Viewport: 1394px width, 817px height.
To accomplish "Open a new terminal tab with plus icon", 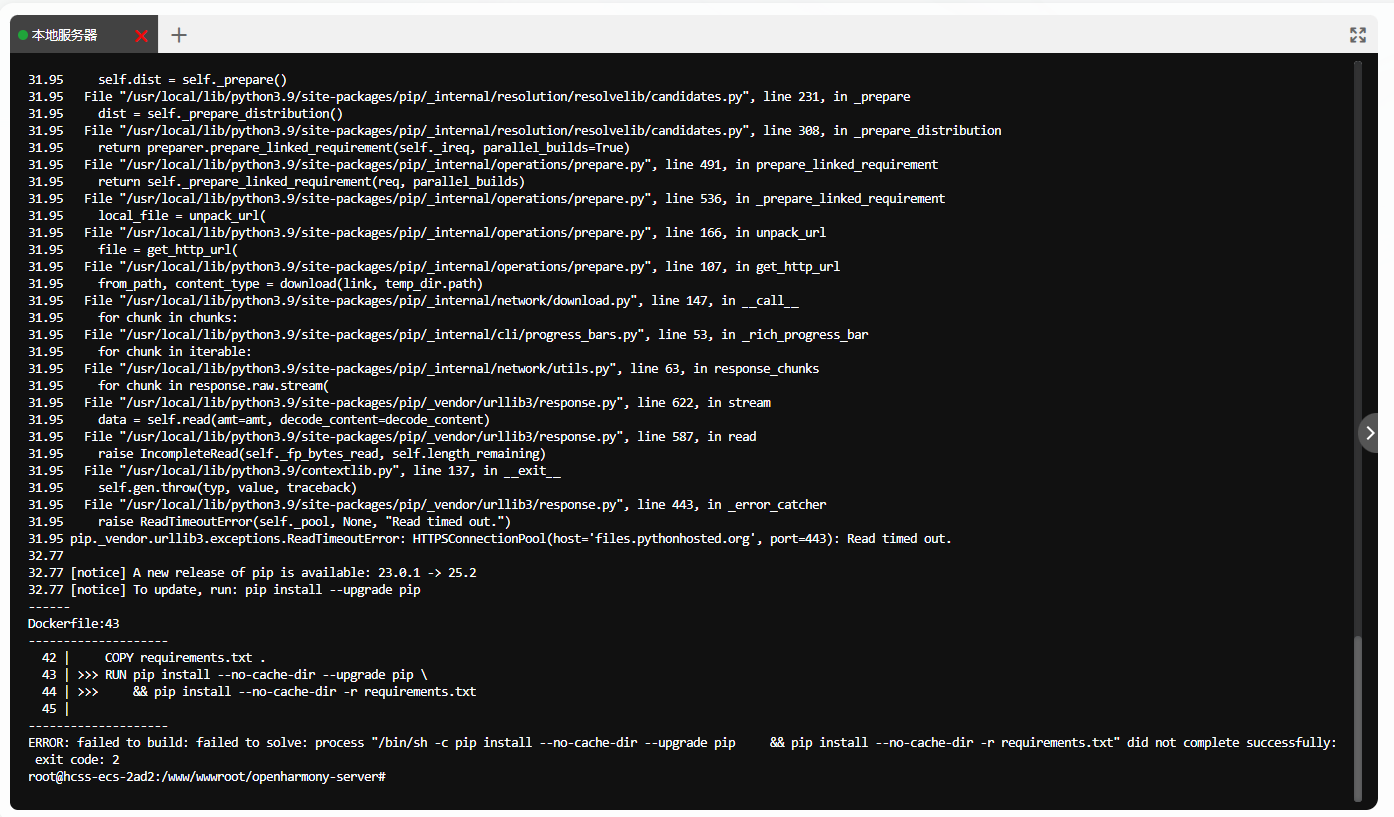I will pos(179,35).
